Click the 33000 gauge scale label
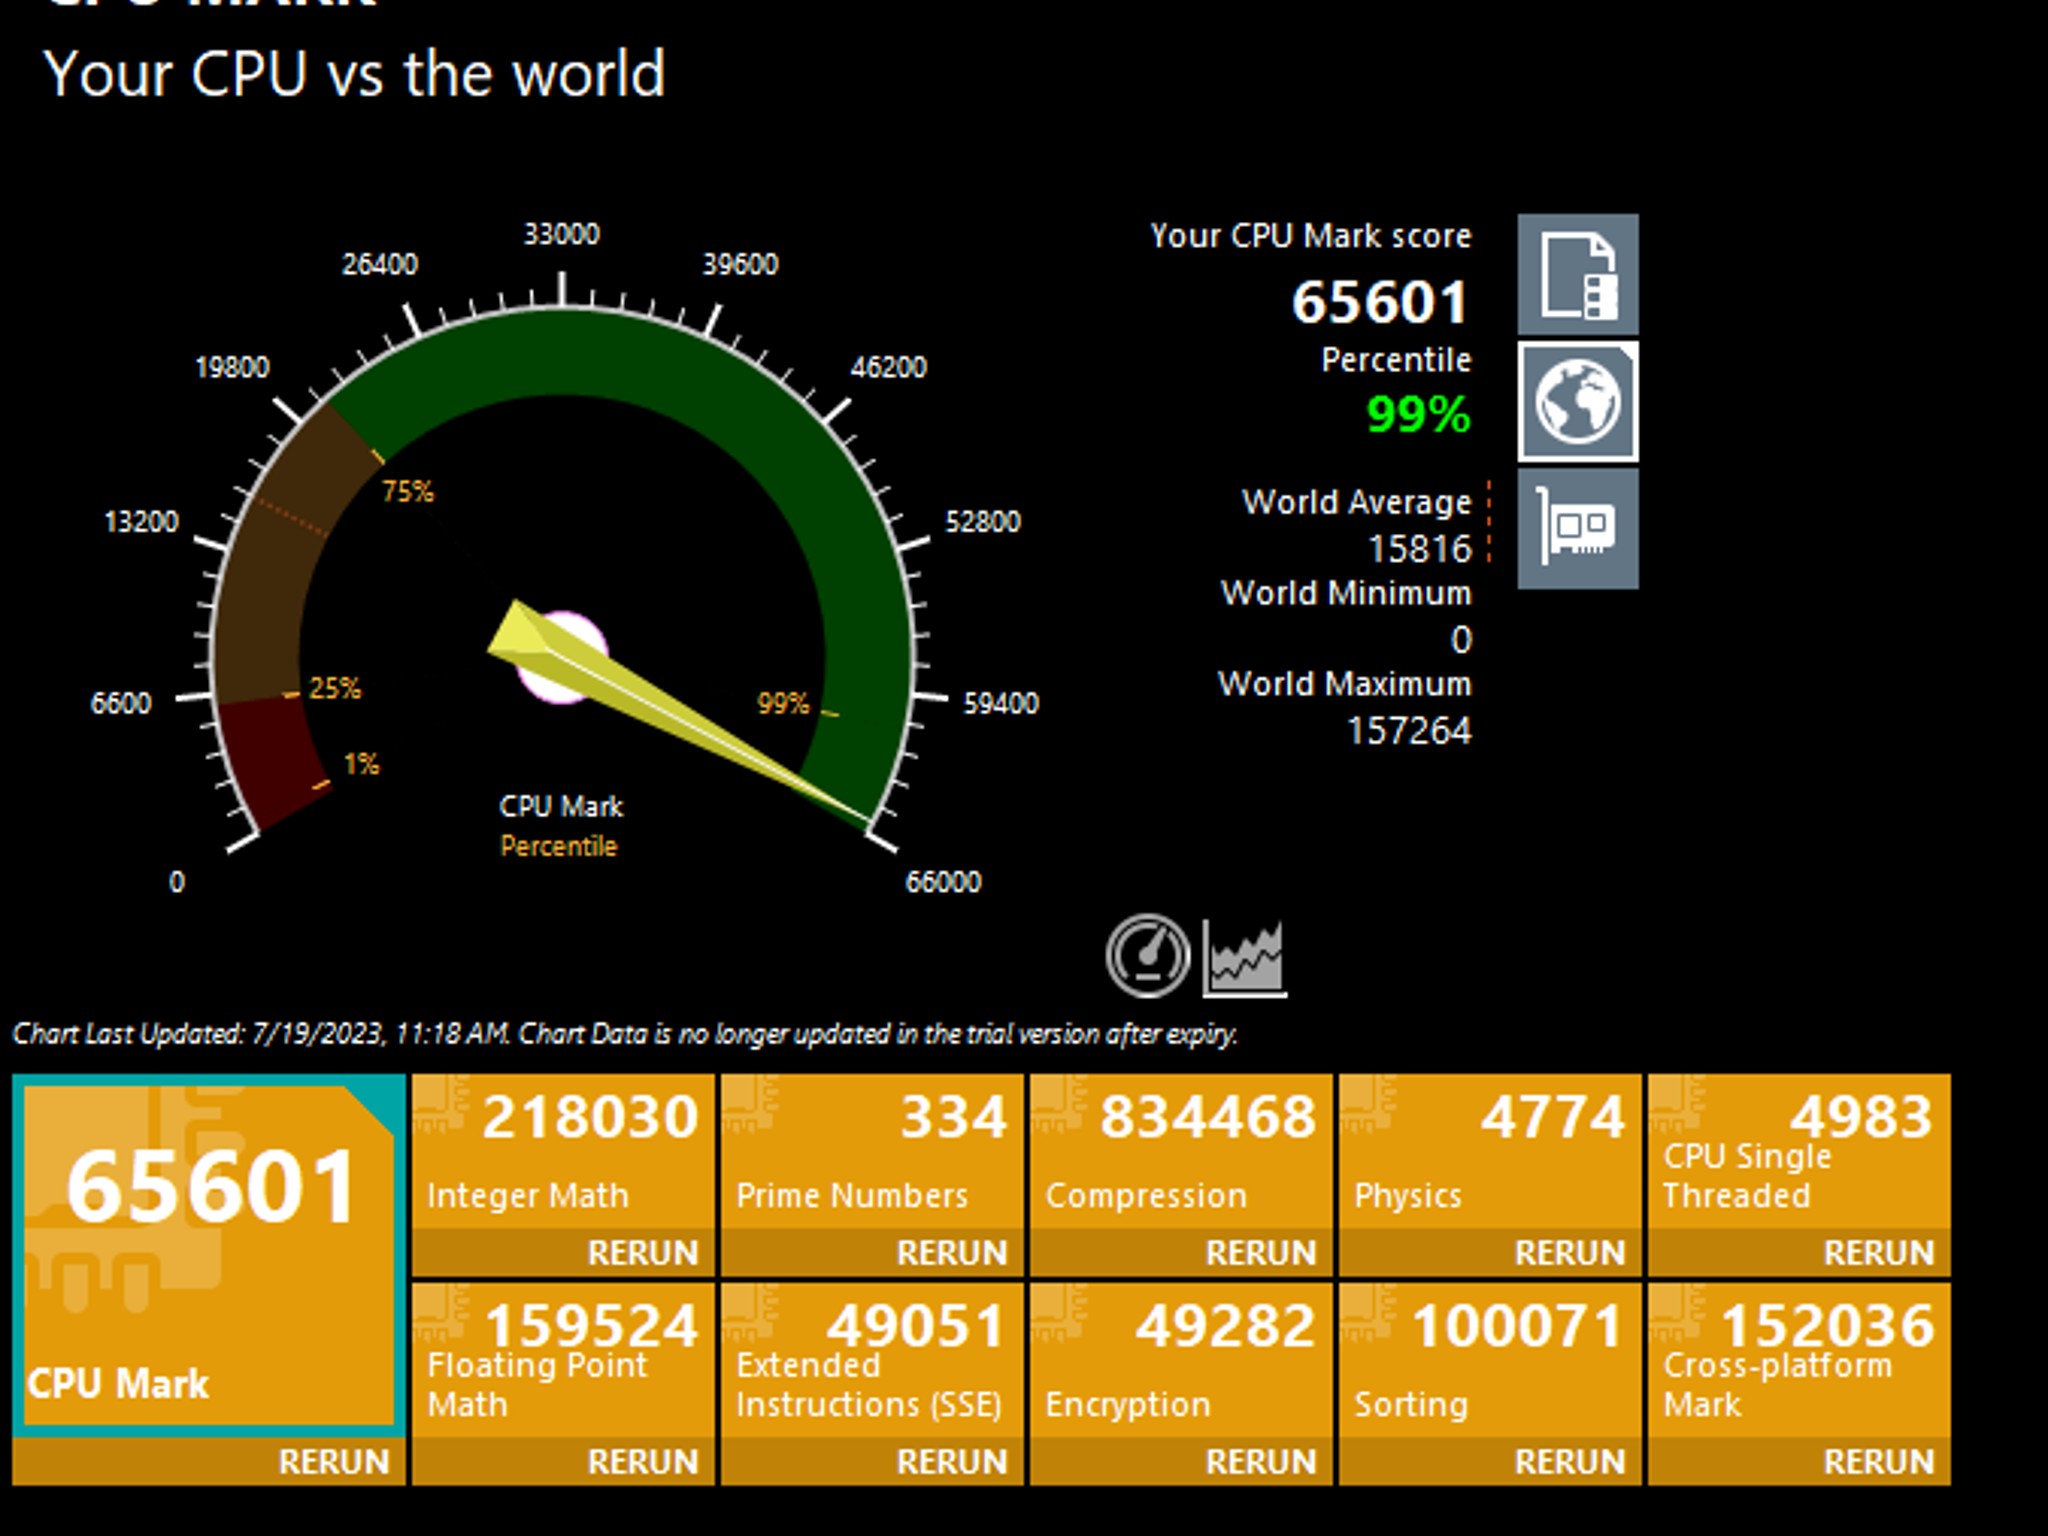This screenshot has width=2048, height=1536. tap(562, 234)
